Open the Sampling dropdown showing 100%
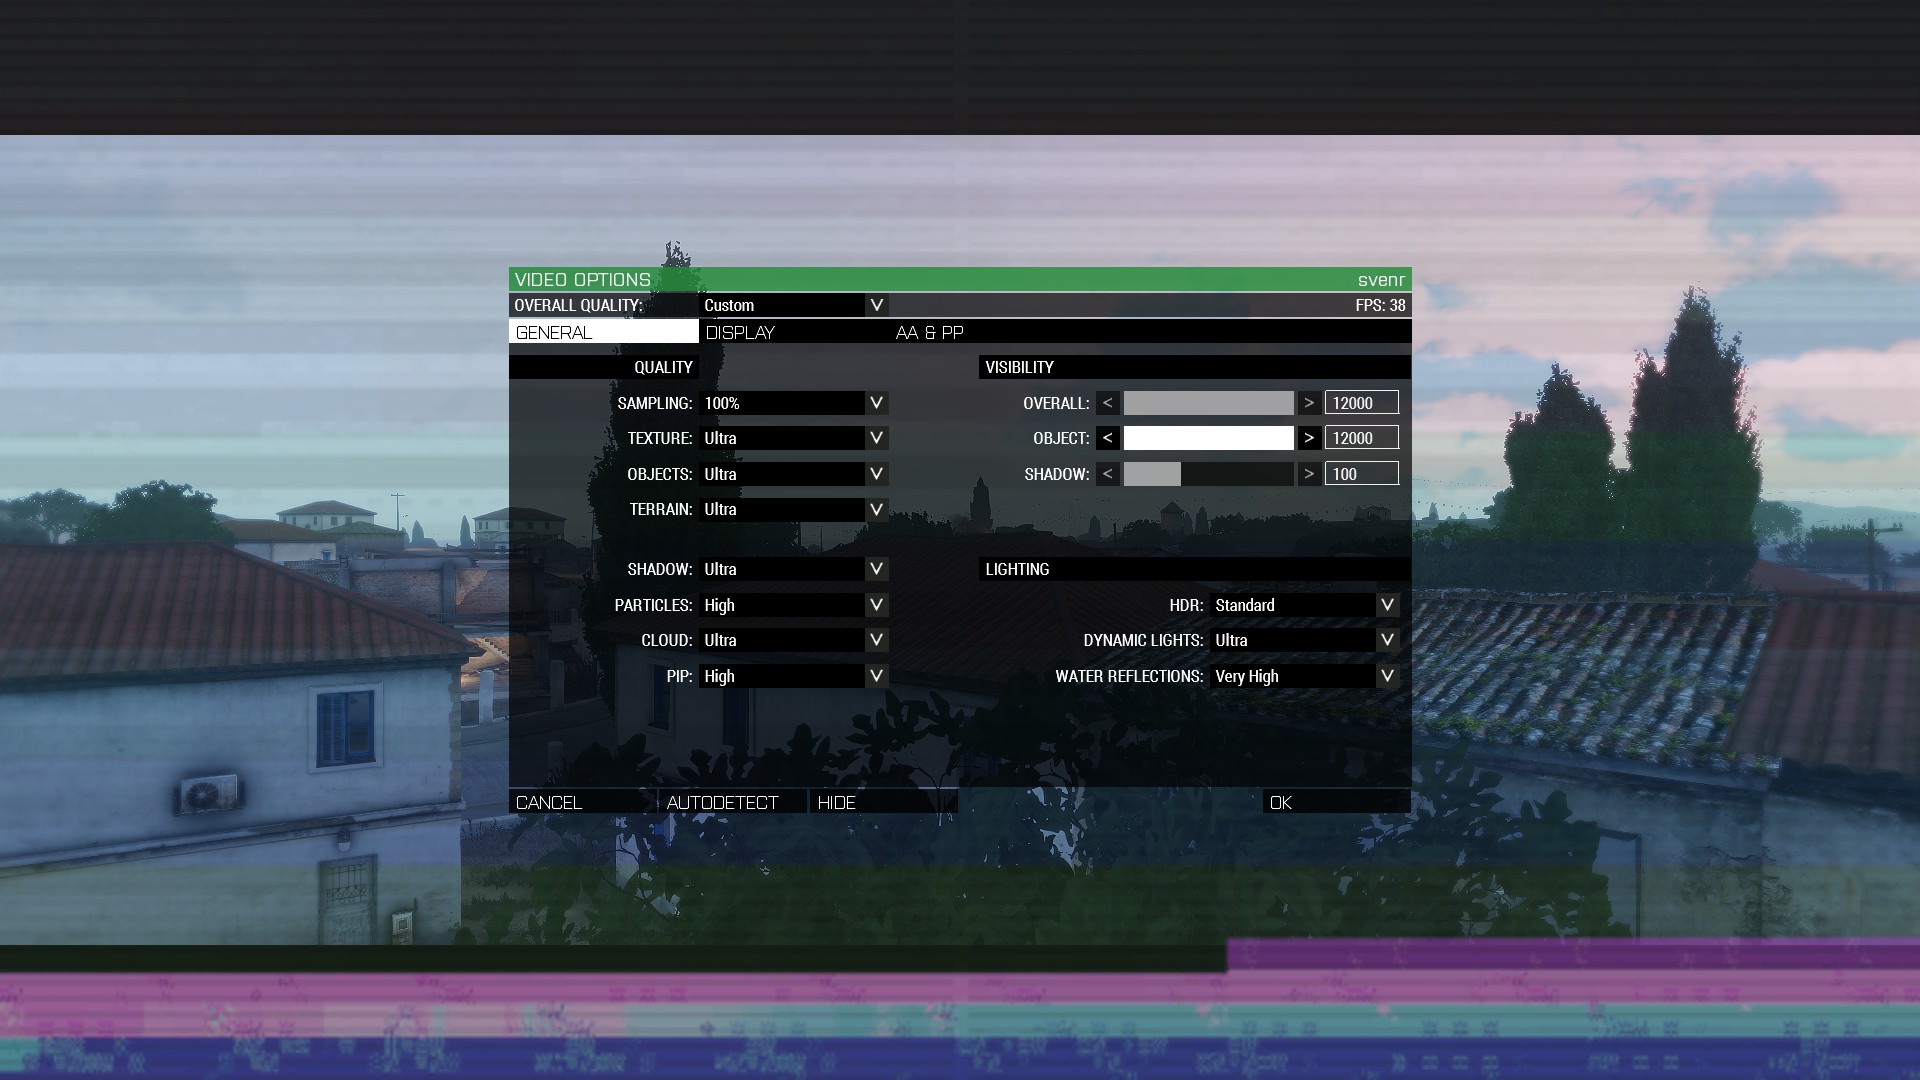The height and width of the screenshot is (1080, 1920). point(793,403)
